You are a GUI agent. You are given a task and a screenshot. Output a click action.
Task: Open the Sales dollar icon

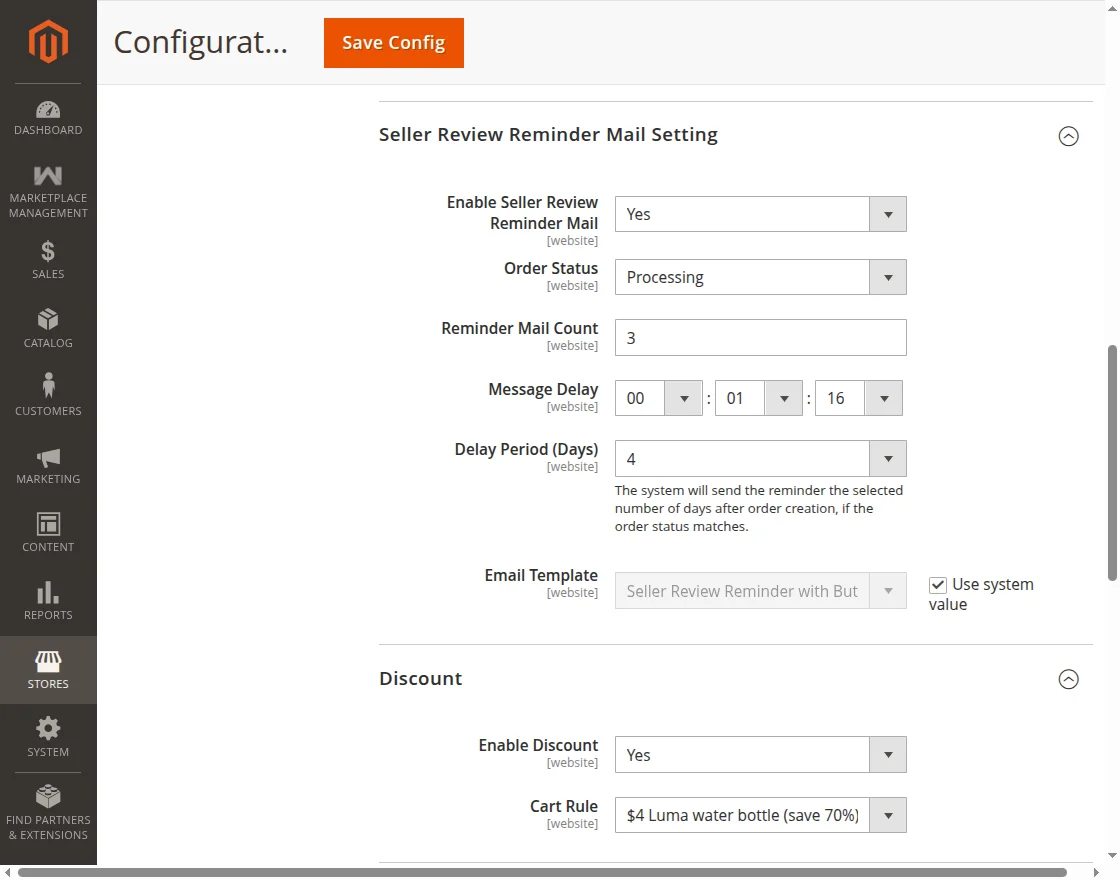pos(48,252)
